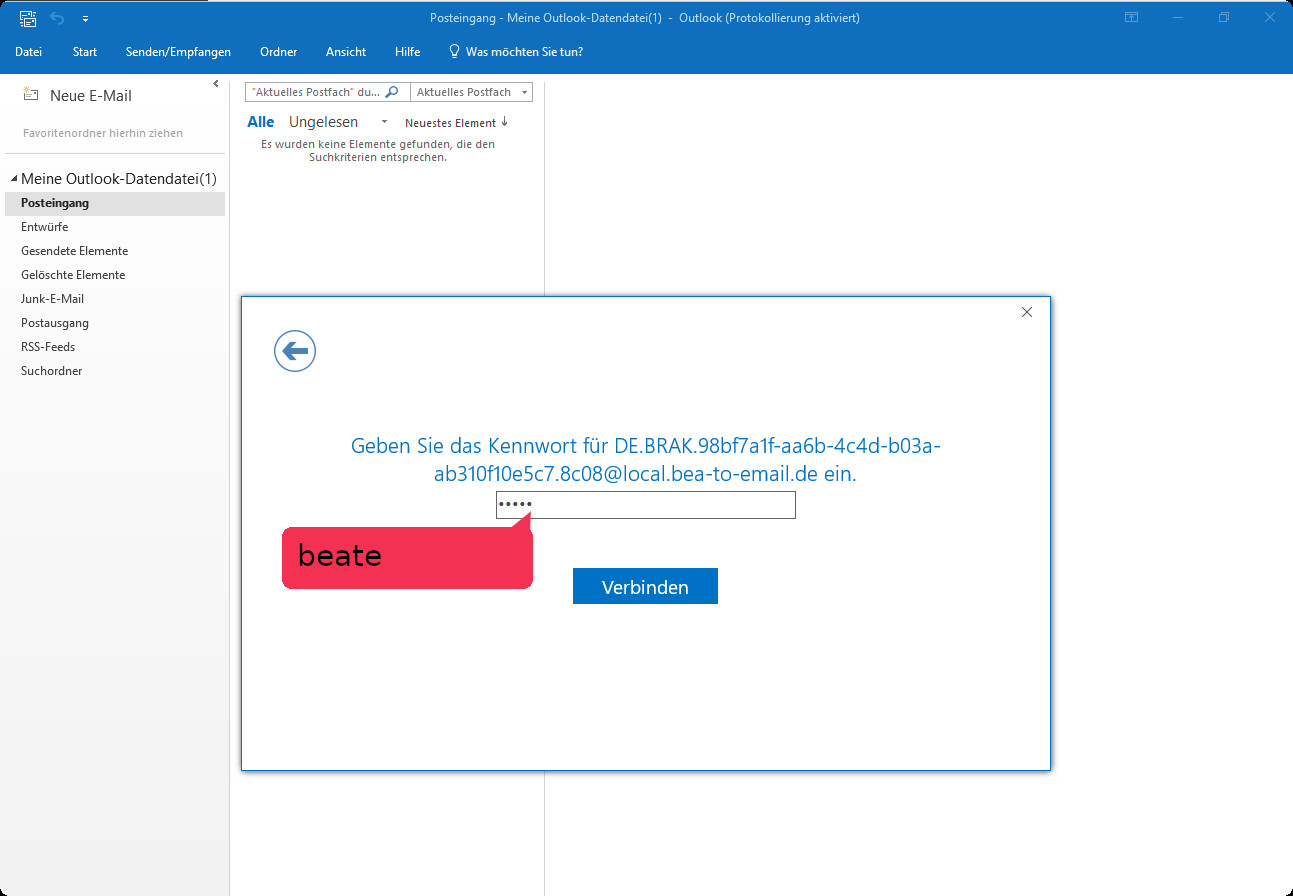The height and width of the screenshot is (896, 1293).
Task: Open the Senden/Empfangen tab
Action: click(178, 52)
